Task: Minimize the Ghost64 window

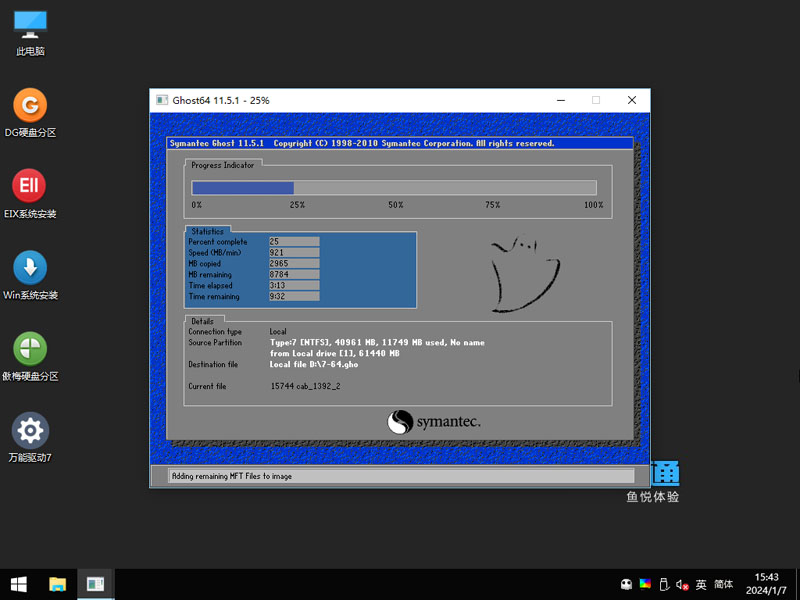Action: 561,100
